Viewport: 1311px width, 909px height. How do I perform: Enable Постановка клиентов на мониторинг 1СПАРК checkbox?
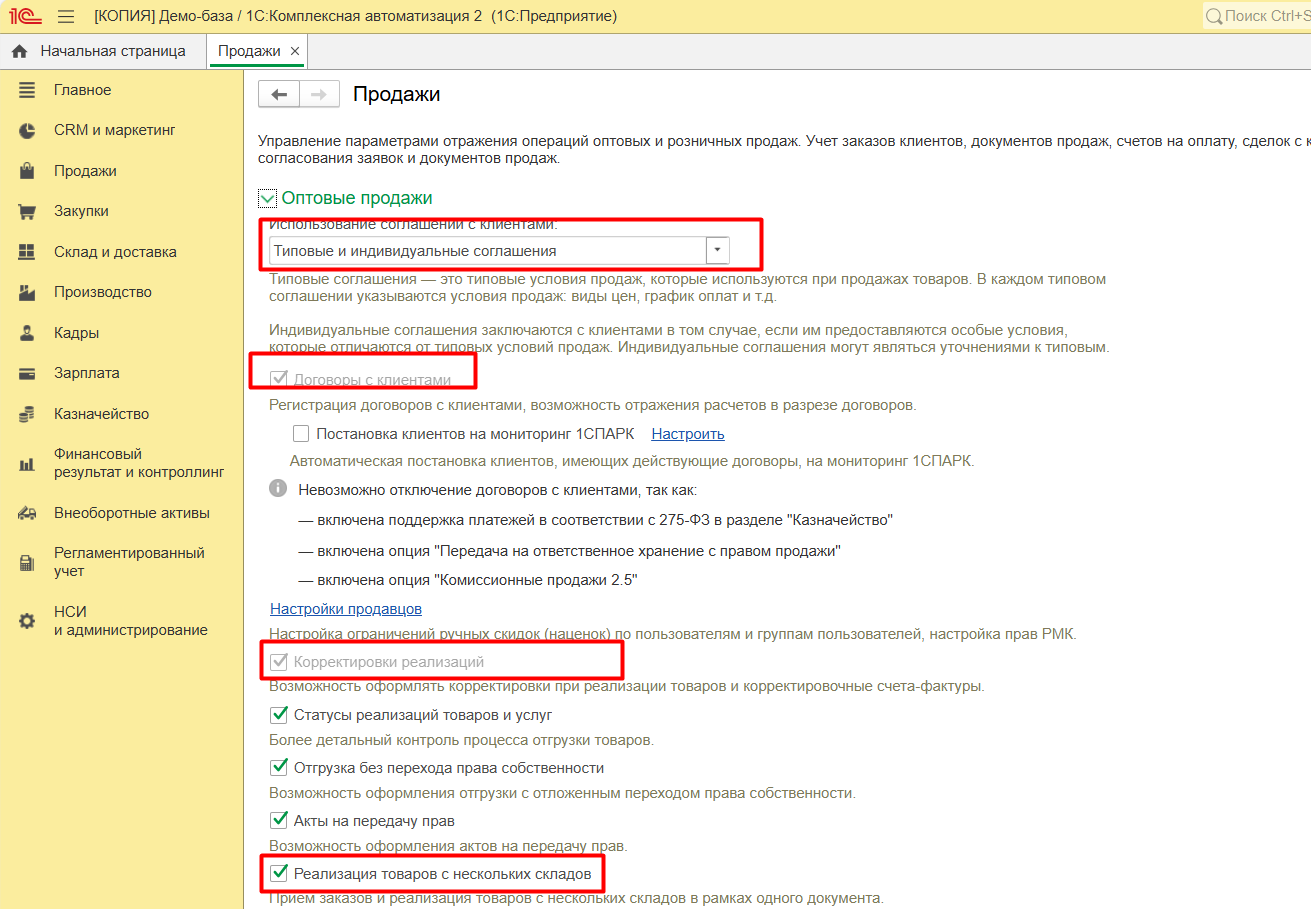301,434
